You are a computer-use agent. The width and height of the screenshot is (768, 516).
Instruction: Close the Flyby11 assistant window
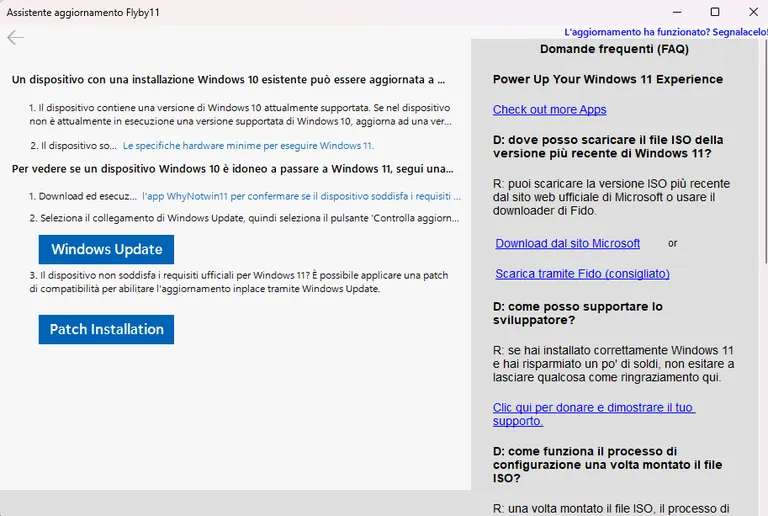[753, 12]
